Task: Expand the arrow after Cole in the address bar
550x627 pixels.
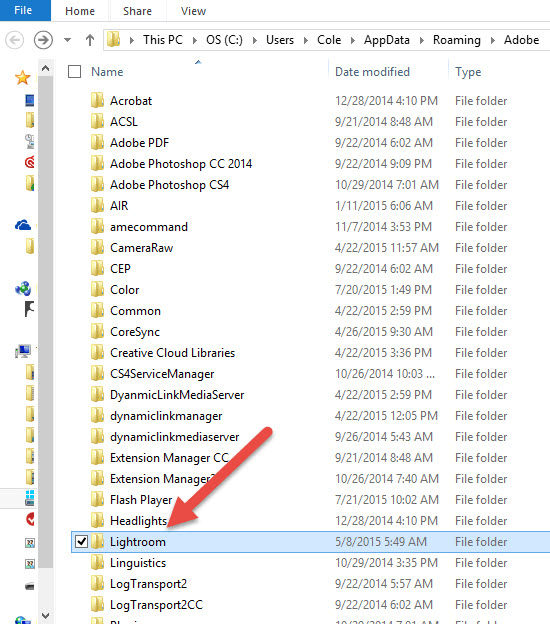Action: point(353,40)
